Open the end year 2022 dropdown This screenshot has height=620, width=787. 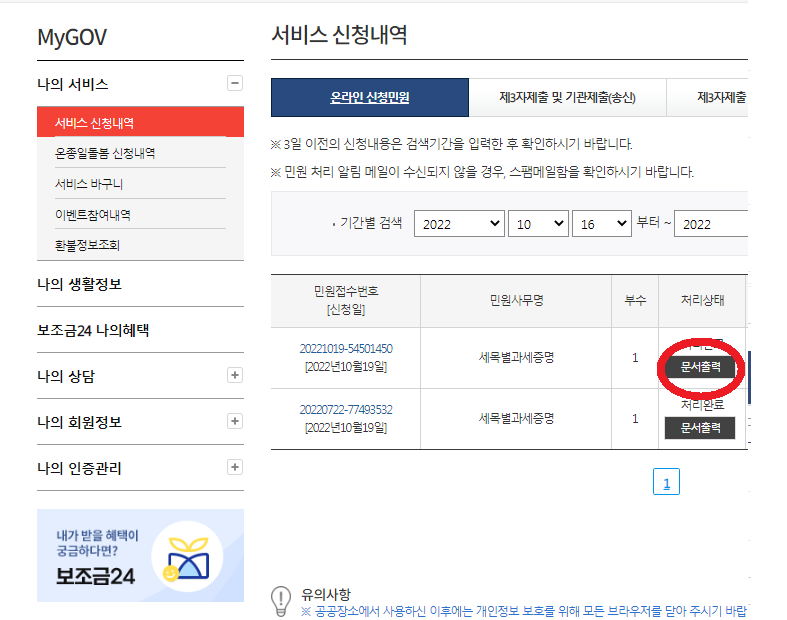point(711,224)
